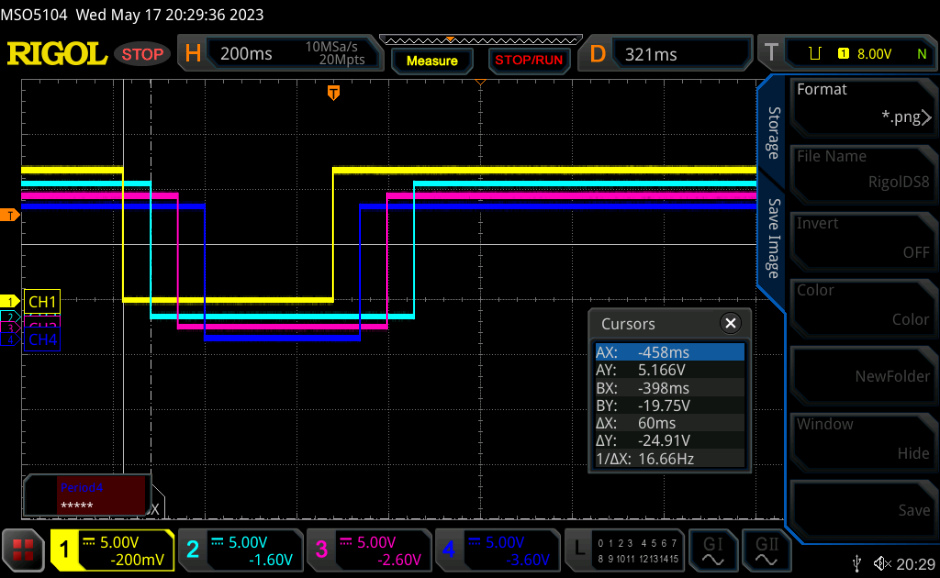The width and height of the screenshot is (940, 578).
Task: Click the channel 3 ground marker
Action: pyautogui.click(x=10, y=327)
